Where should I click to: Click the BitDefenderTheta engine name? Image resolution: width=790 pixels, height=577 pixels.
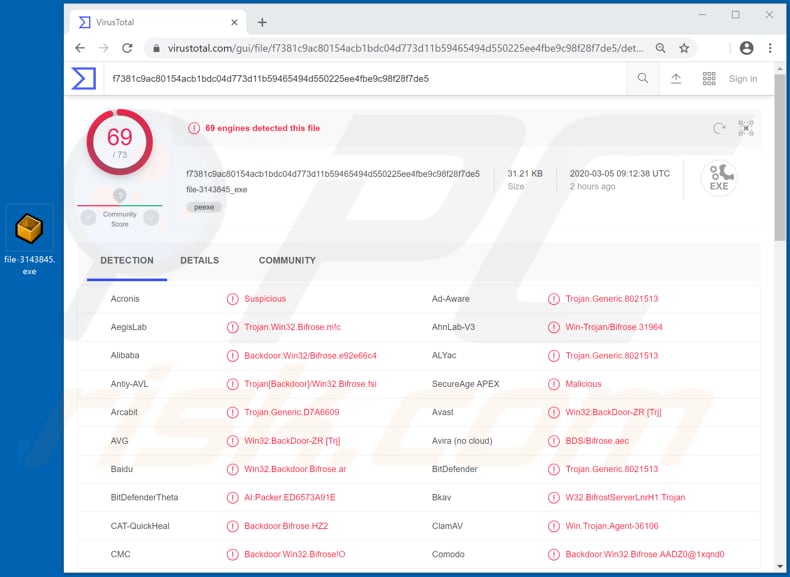tap(145, 497)
